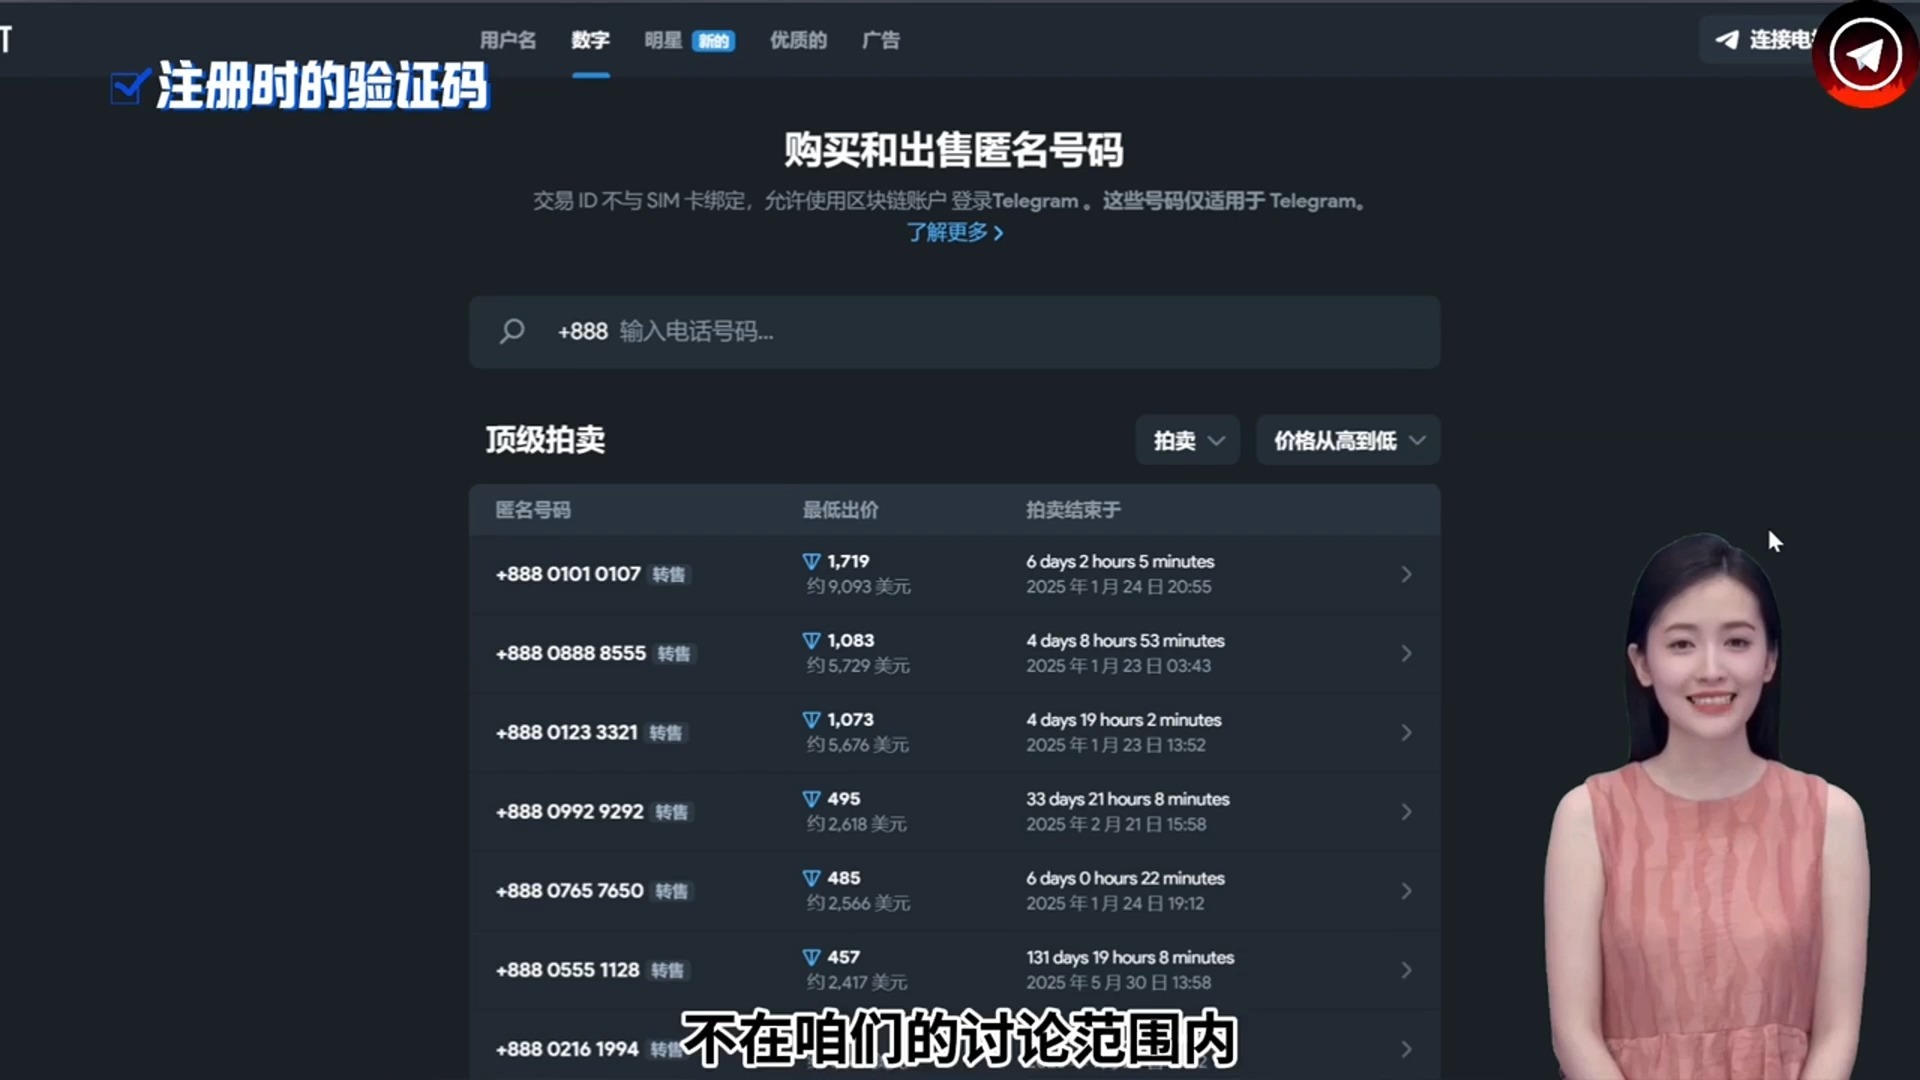
Task: Expand arrow for +888 0765 7650 row
Action: (x=1406, y=890)
